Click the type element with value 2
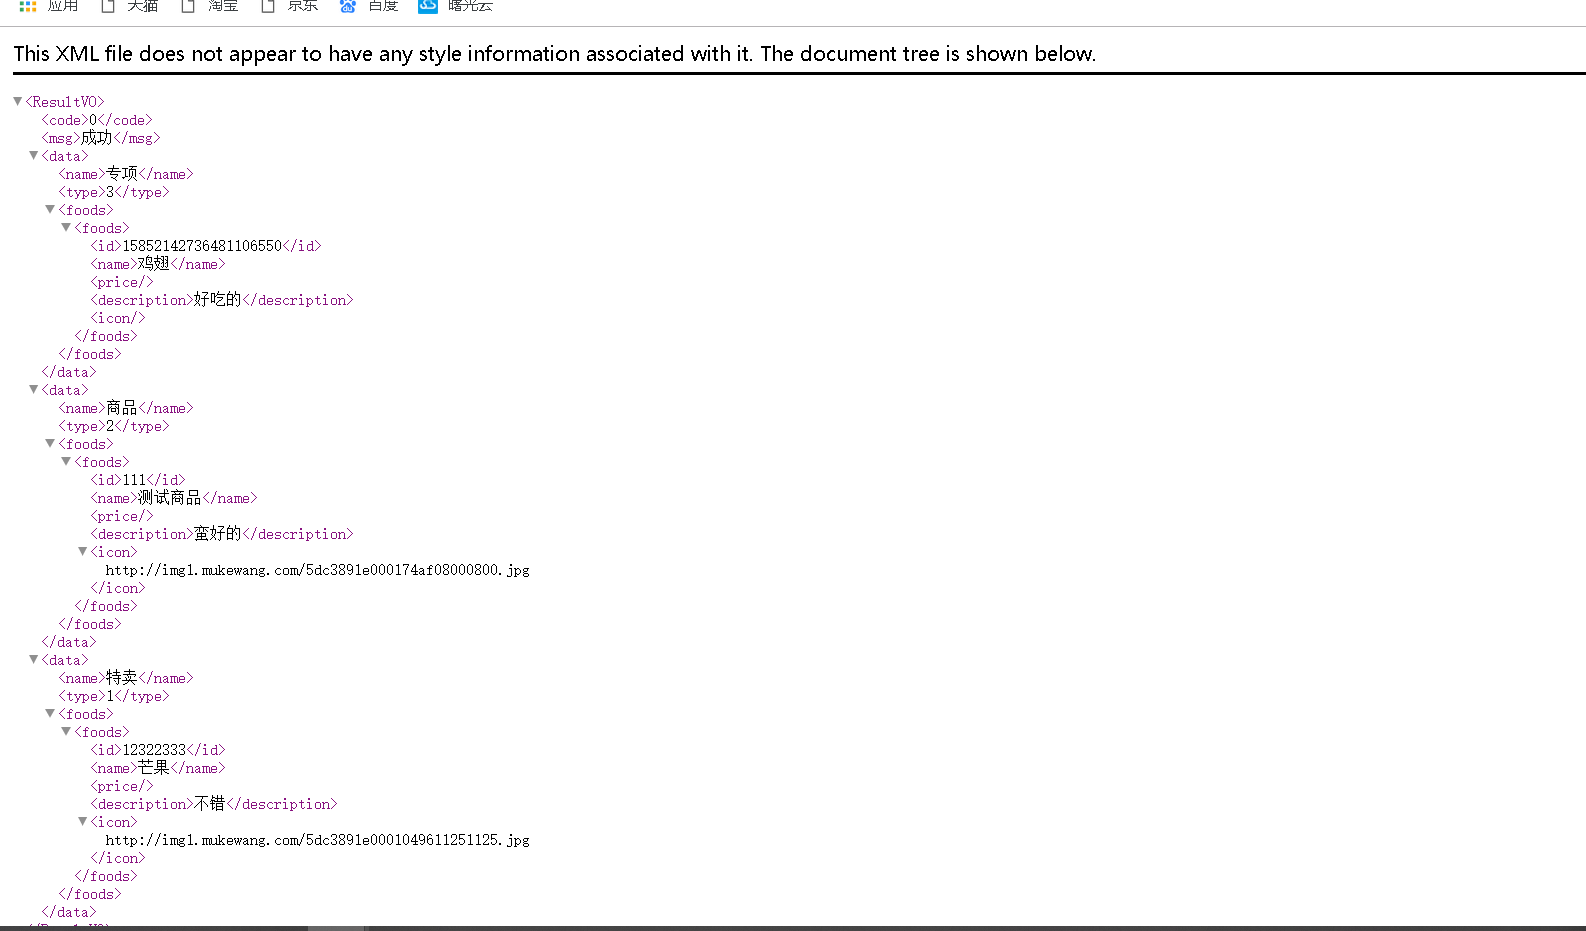Image resolution: width=1586 pixels, height=931 pixels. [x=114, y=426]
